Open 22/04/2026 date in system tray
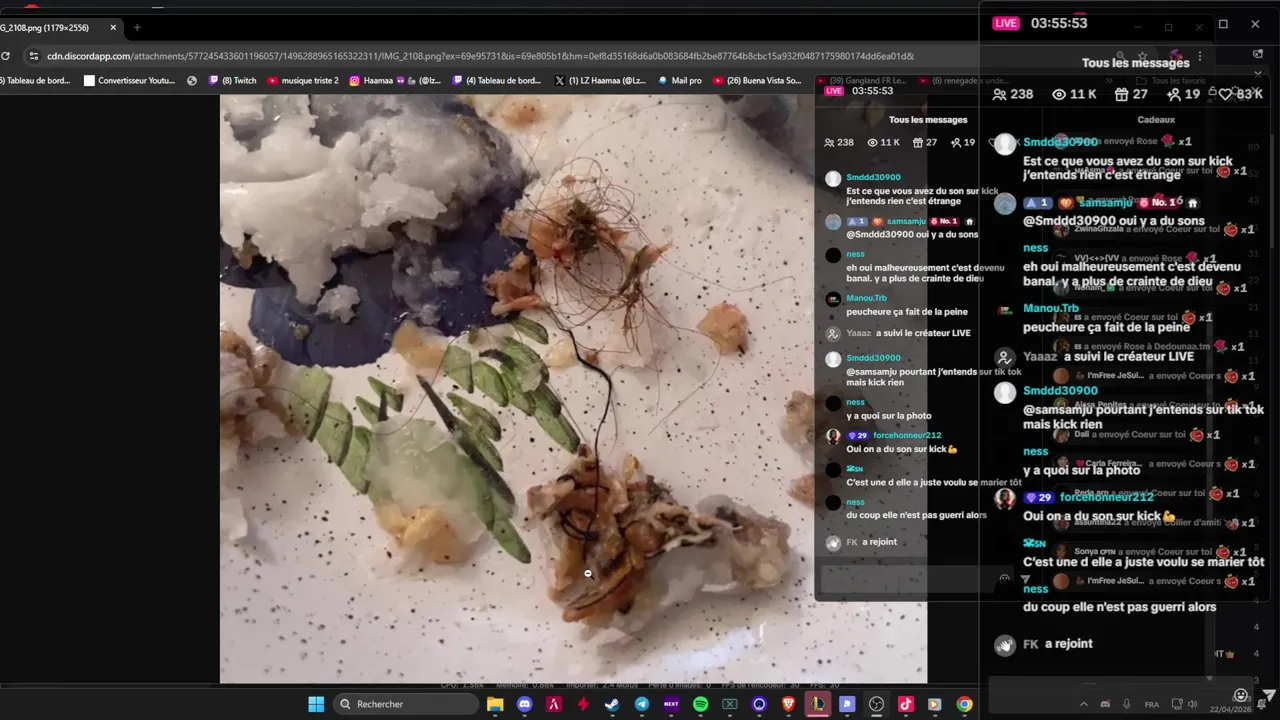Screen dimensions: 1280x720 [1228, 709]
